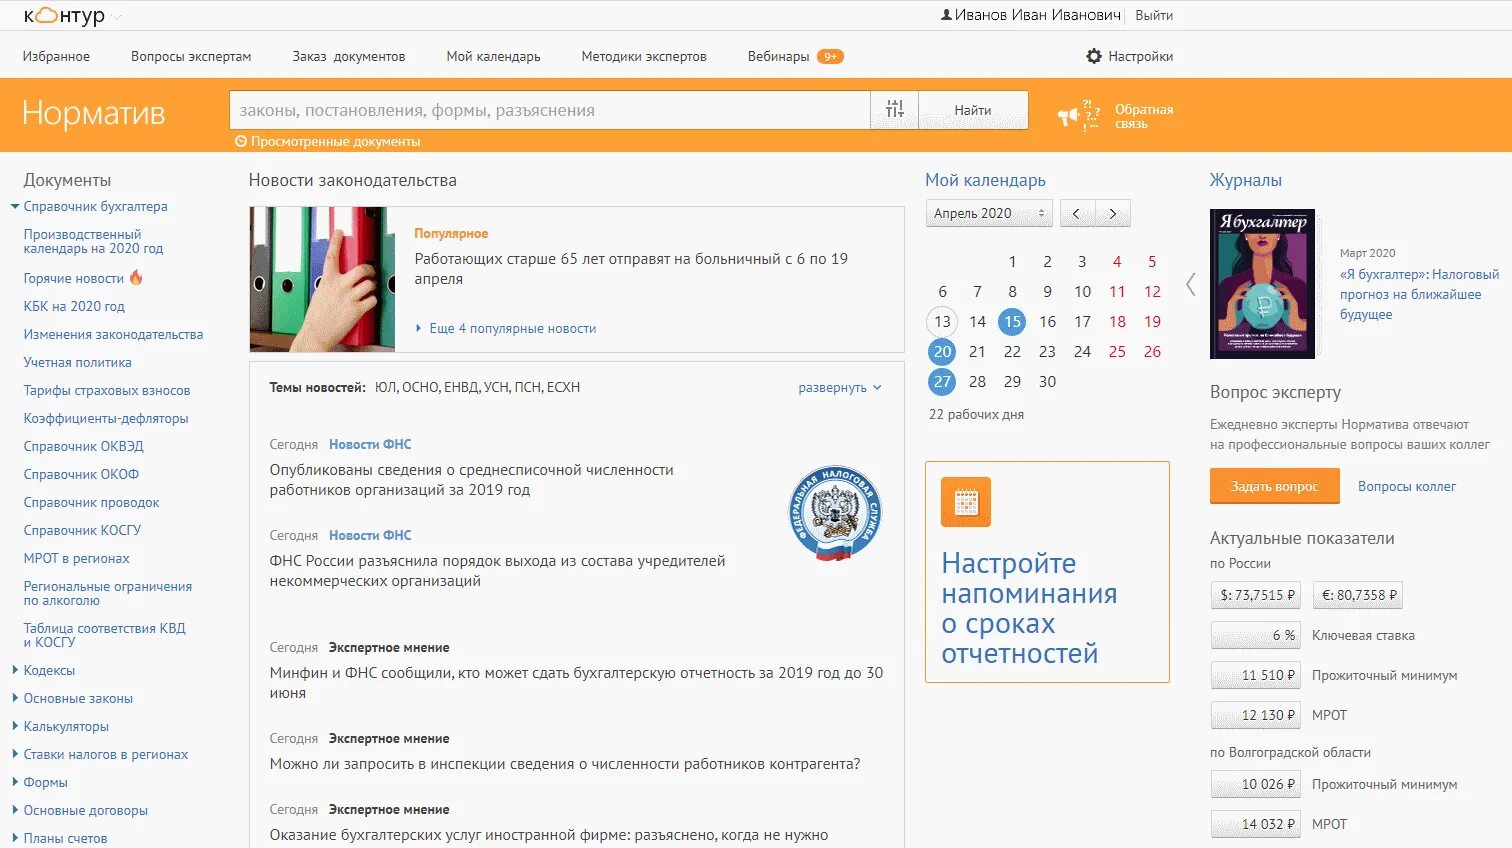The width and height of the screenshot is (1512, 848).
Task: Select date 15 in the April calendar
Action: point(1012,322)
